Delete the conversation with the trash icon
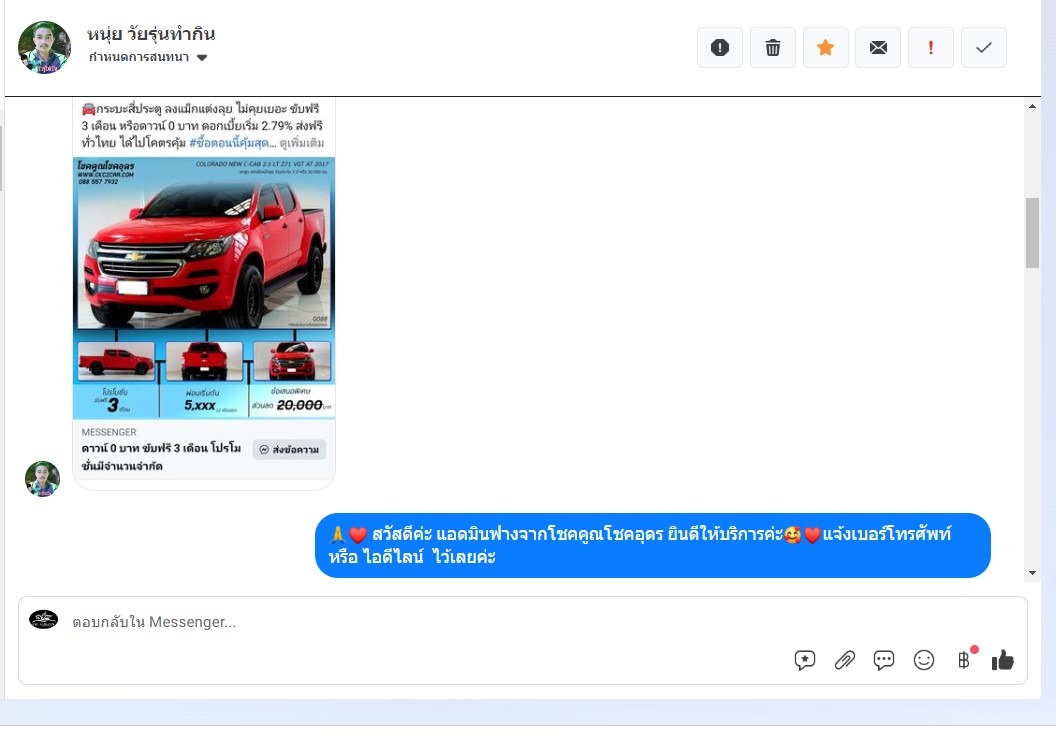 point(772,48)
